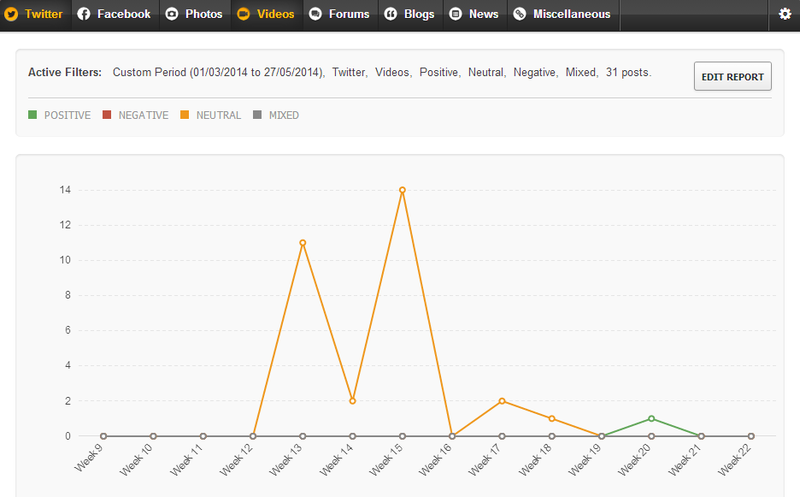Toggle the POSITIVE series in legend

pos(67,115)
